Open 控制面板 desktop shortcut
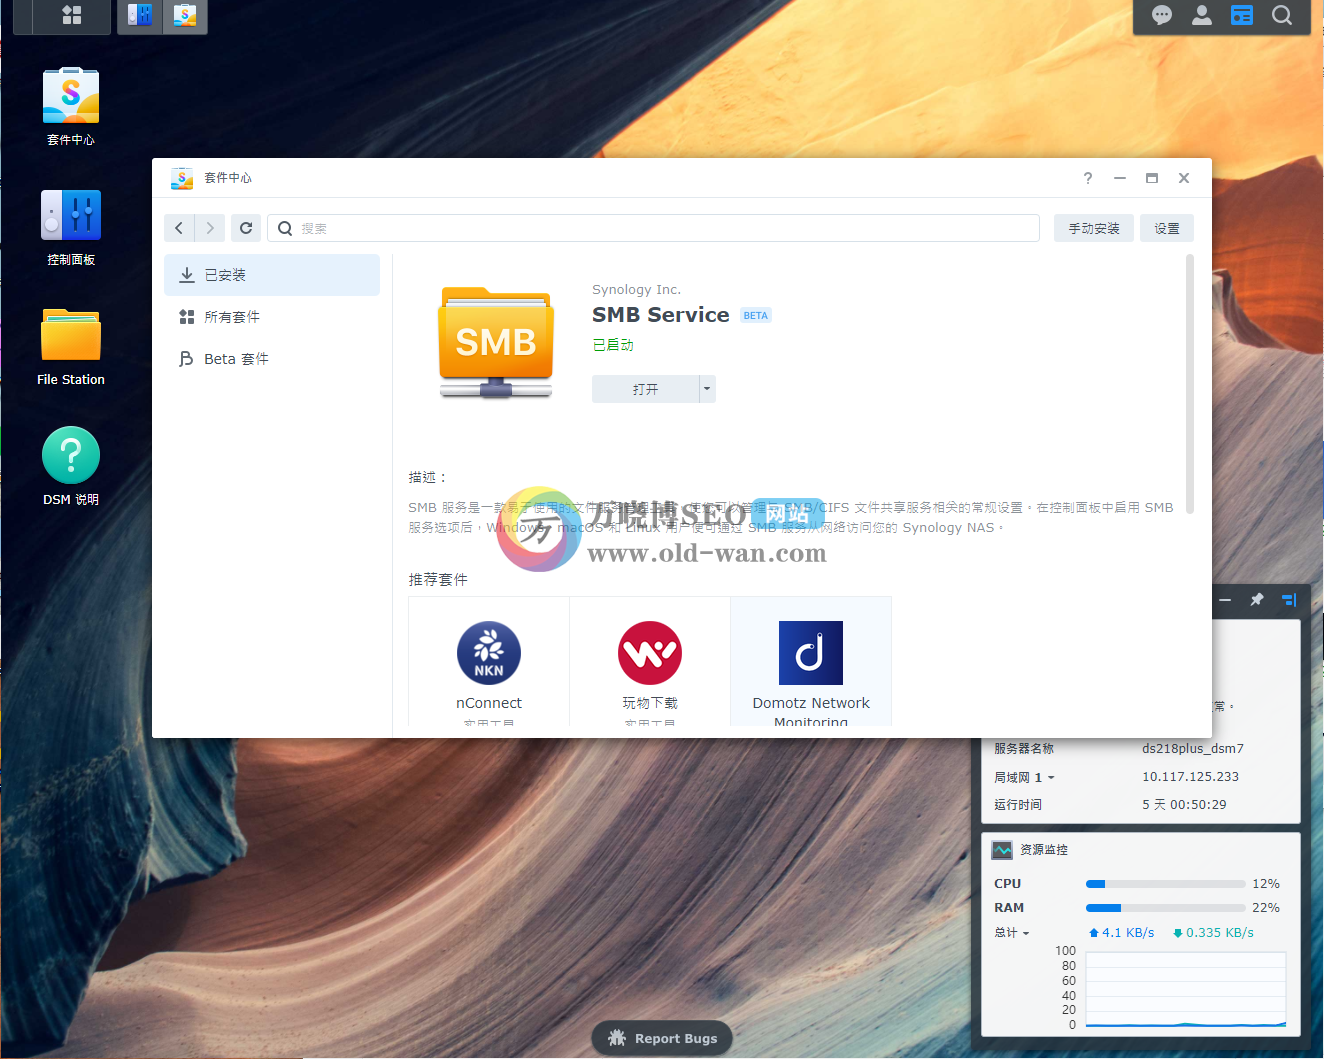 [x=71, y=227]
